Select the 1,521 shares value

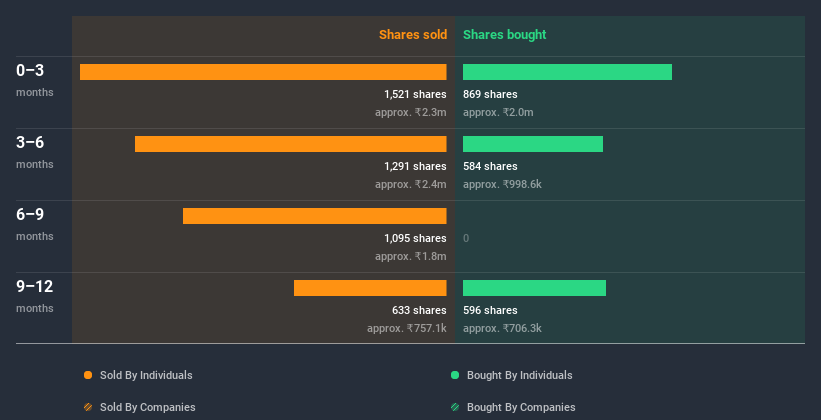(x=415, y=94)
